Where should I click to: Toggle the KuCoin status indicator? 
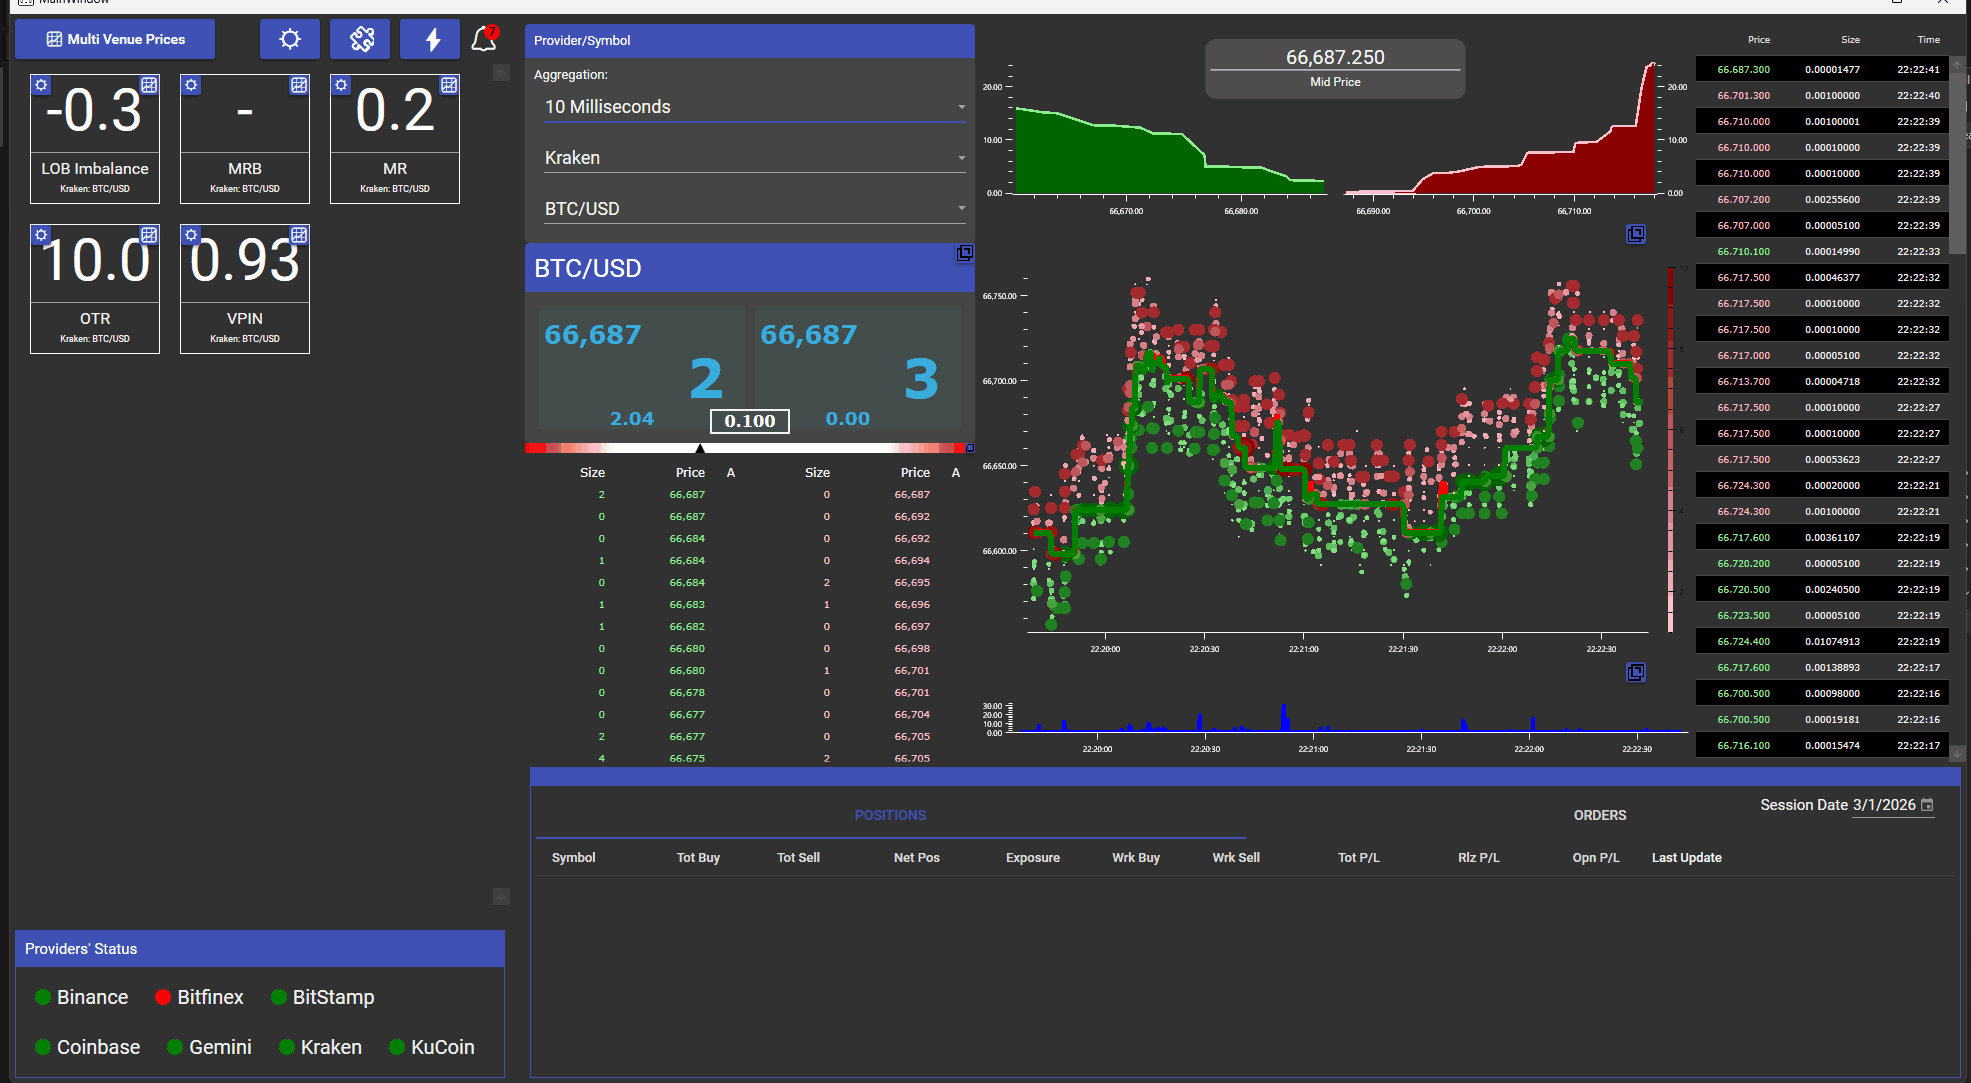395,1047
